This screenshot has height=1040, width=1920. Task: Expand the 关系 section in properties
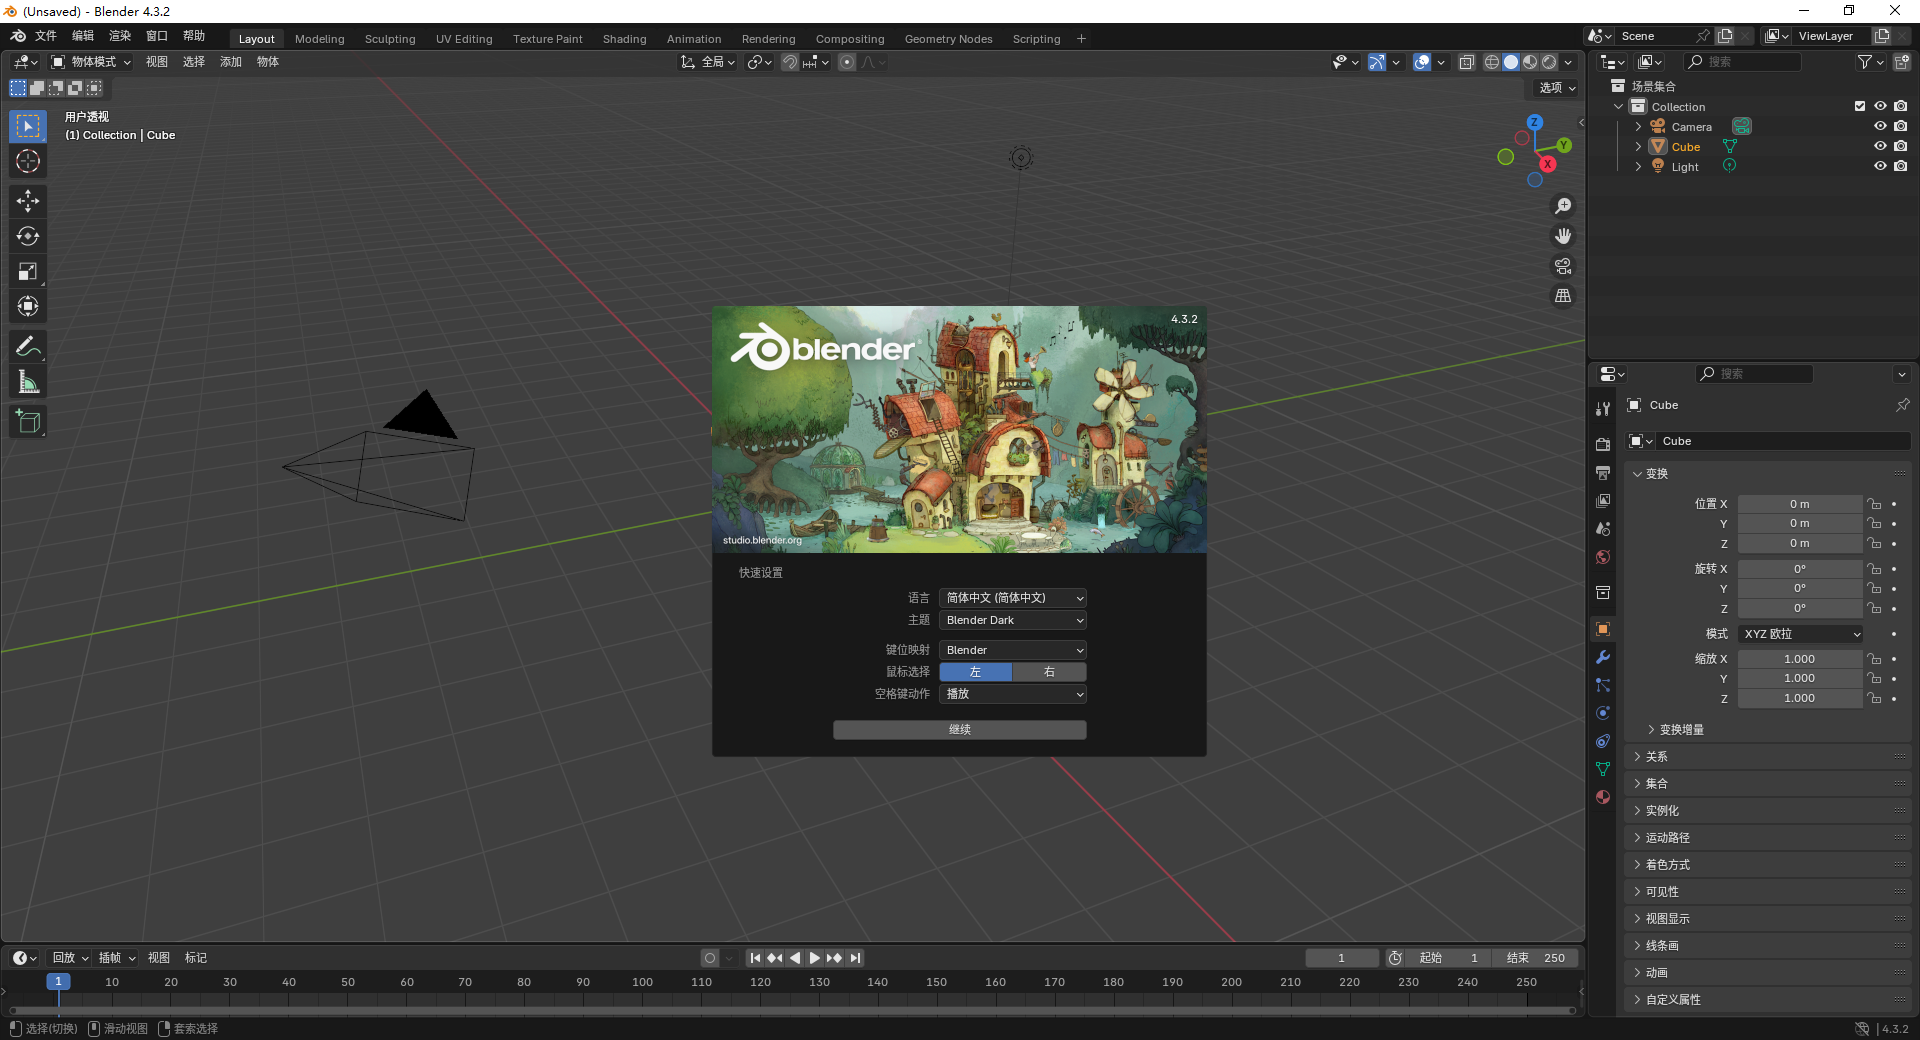(x=1656, y=756)
